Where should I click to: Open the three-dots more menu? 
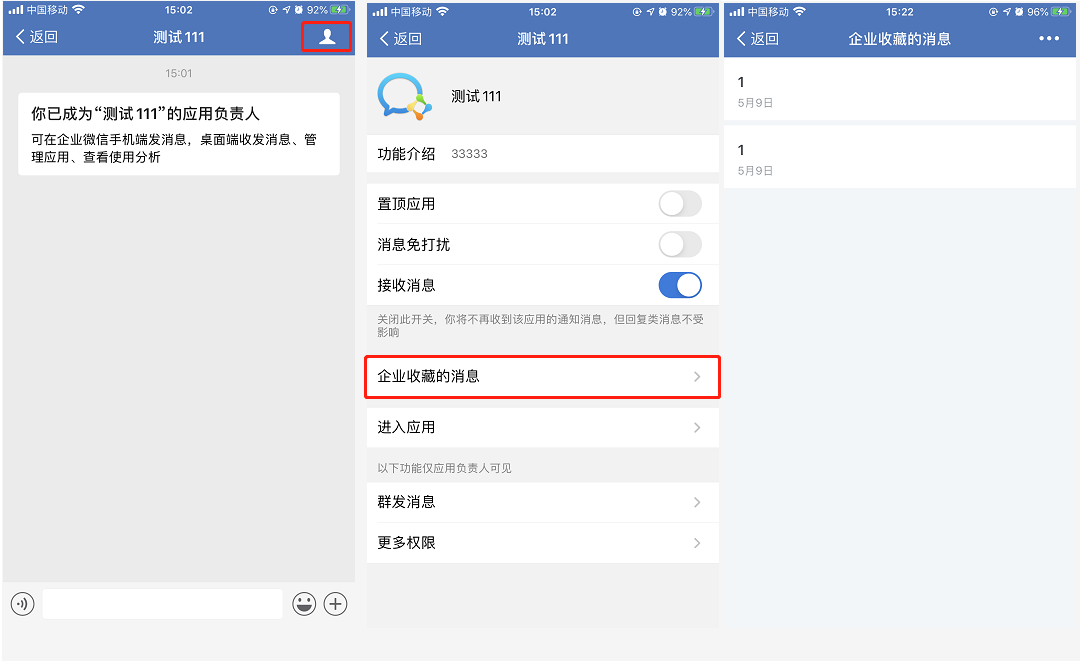(x=1048, y=39)
